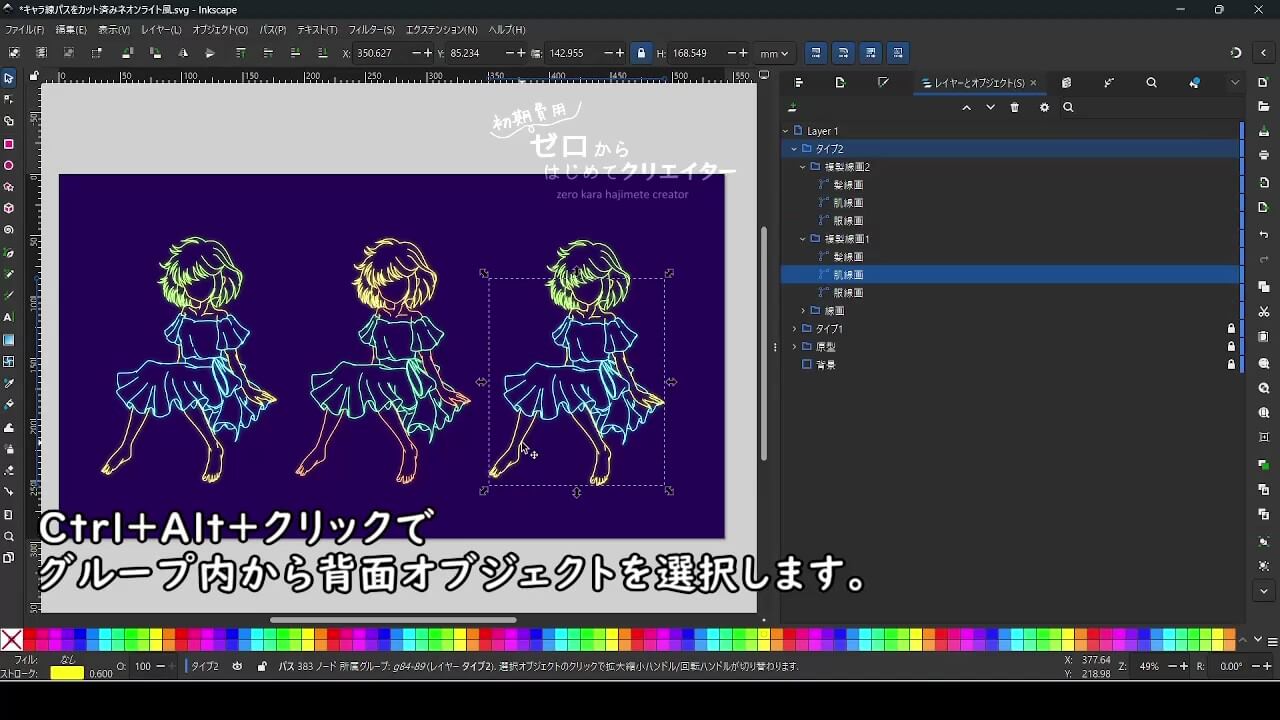This screenshot has height=720, width=1280.
Task: Click the yellow stroke color swatch
Action: (67, 673)
